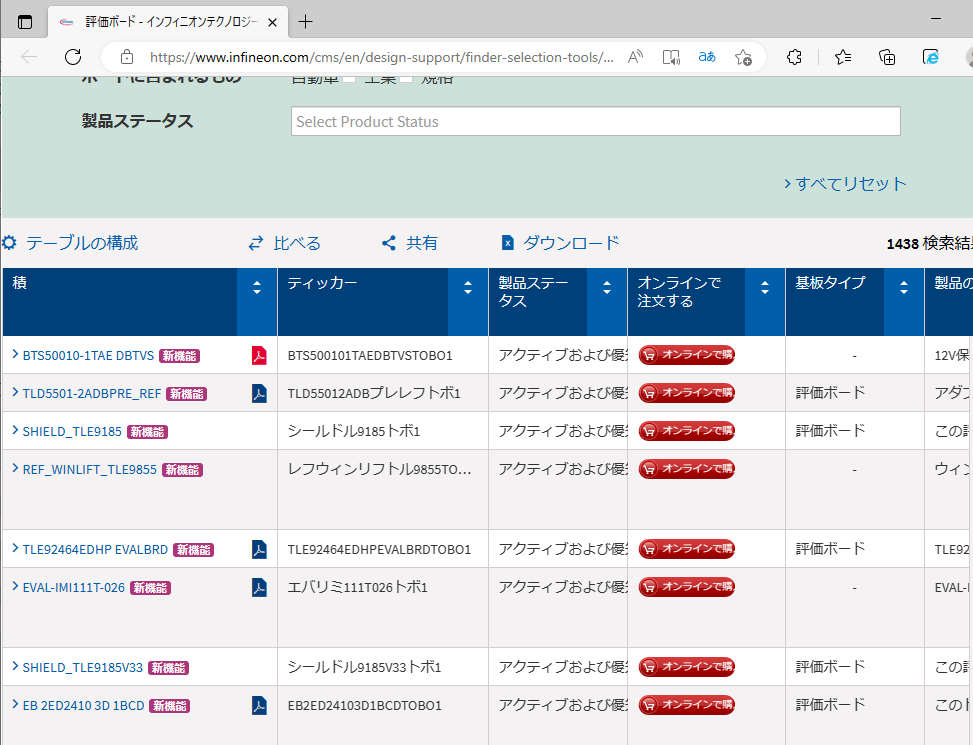973x745 pixels.
Task: Open the REF_WINLIFT_TLE9855 product link
Action: [x=89, y=470]
